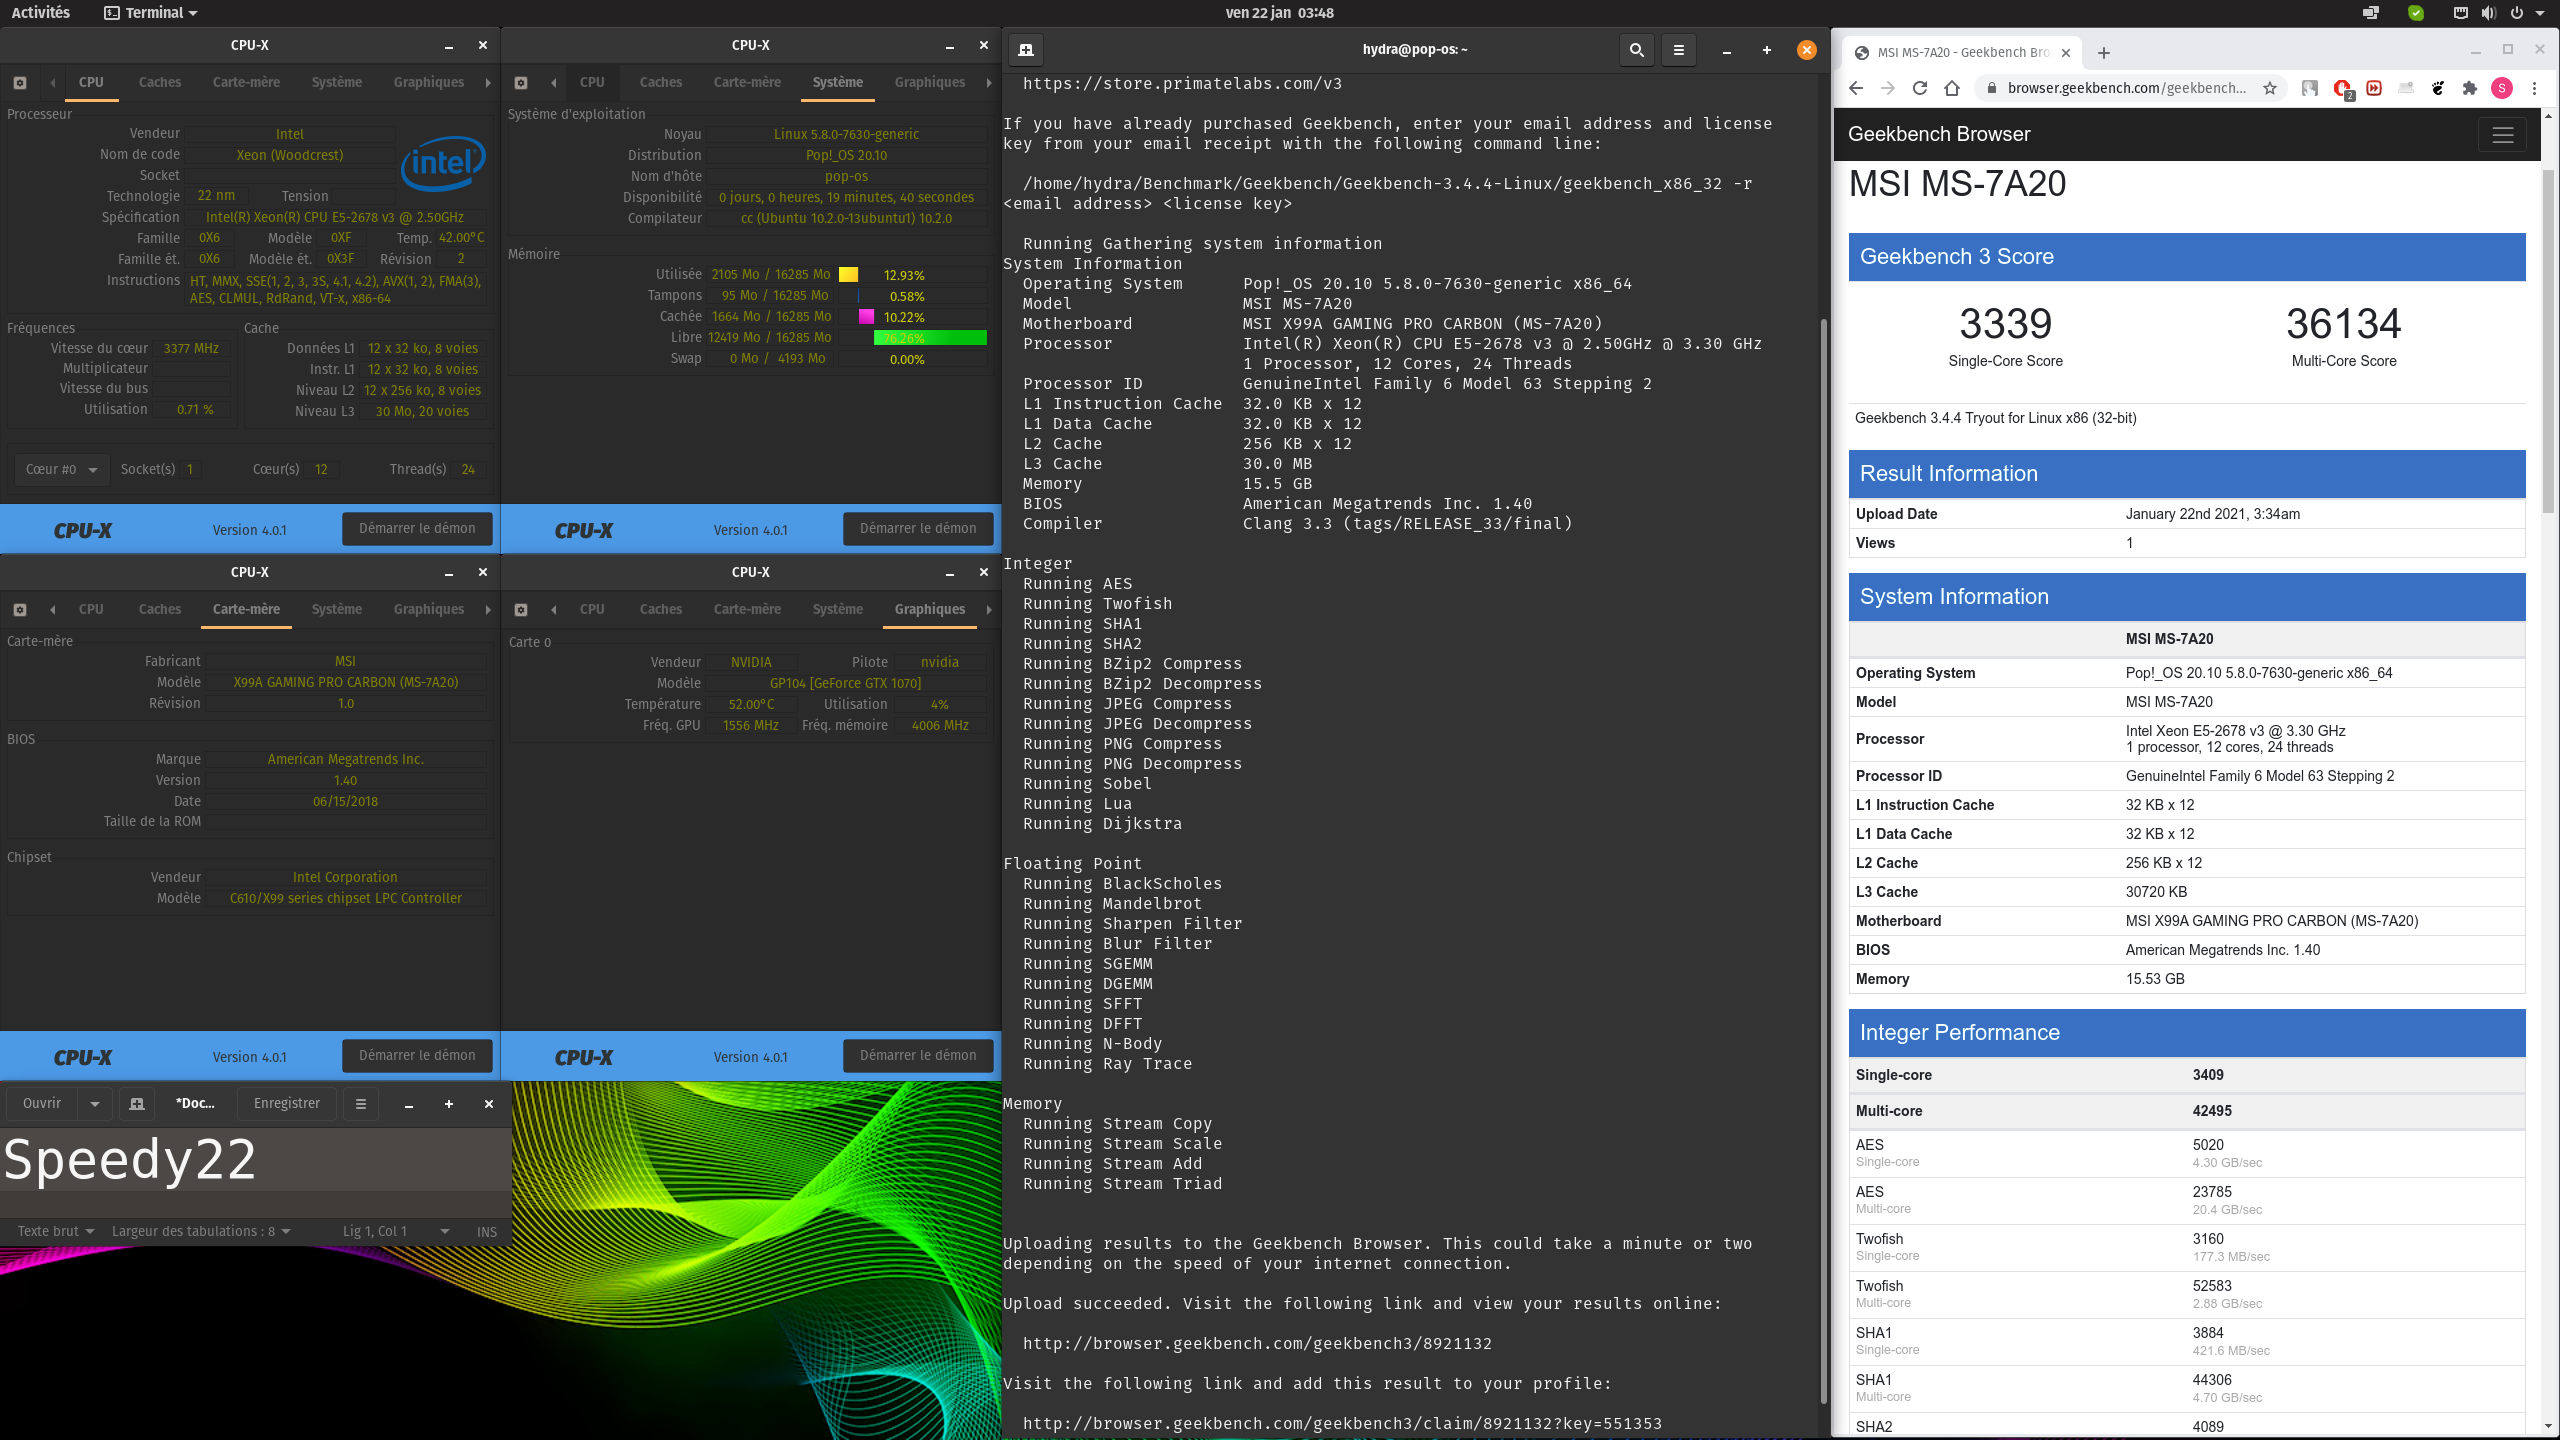Switch to Carte-mère tab in Carte 0 CPU-X window
The image size is (2560, 1440).
(747, 609)
